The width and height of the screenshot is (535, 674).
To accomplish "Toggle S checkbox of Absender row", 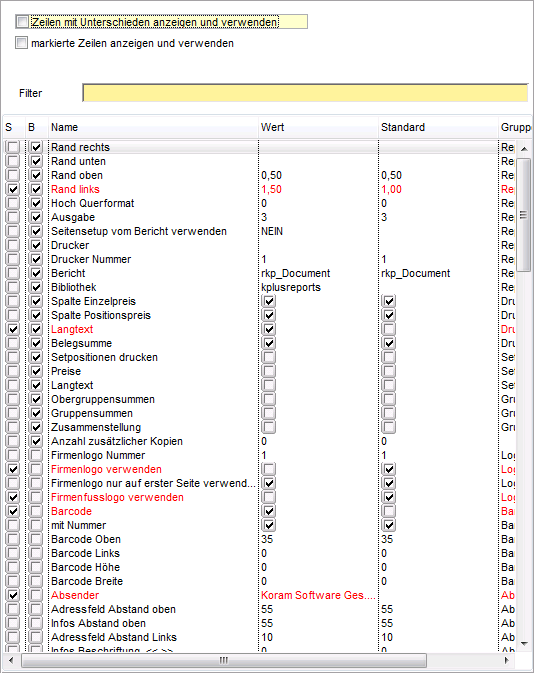I will point(13,595).
